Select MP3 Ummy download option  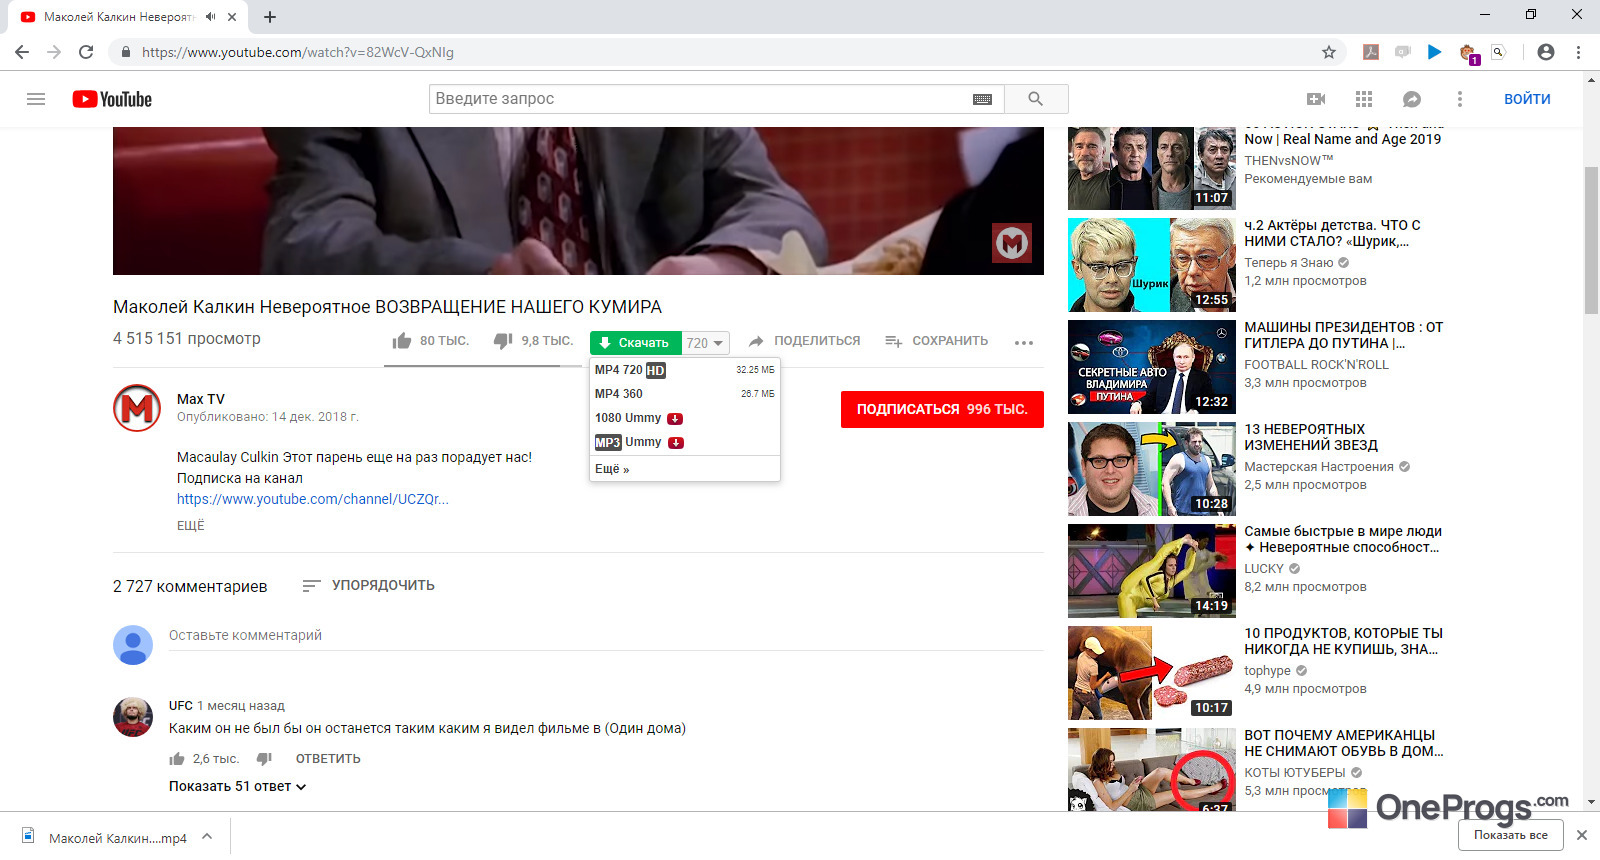coord(685,442)
